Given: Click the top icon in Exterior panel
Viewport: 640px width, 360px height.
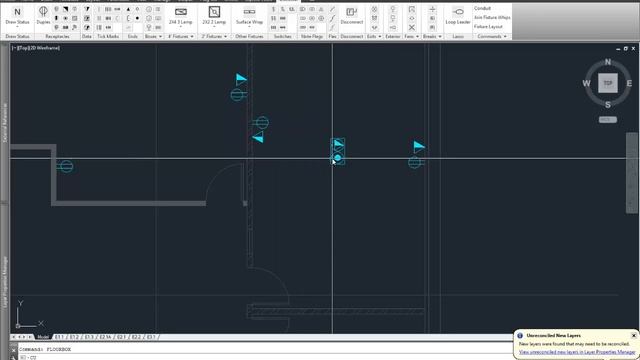Looking at the screenshot, I should (x=393, y=9).
